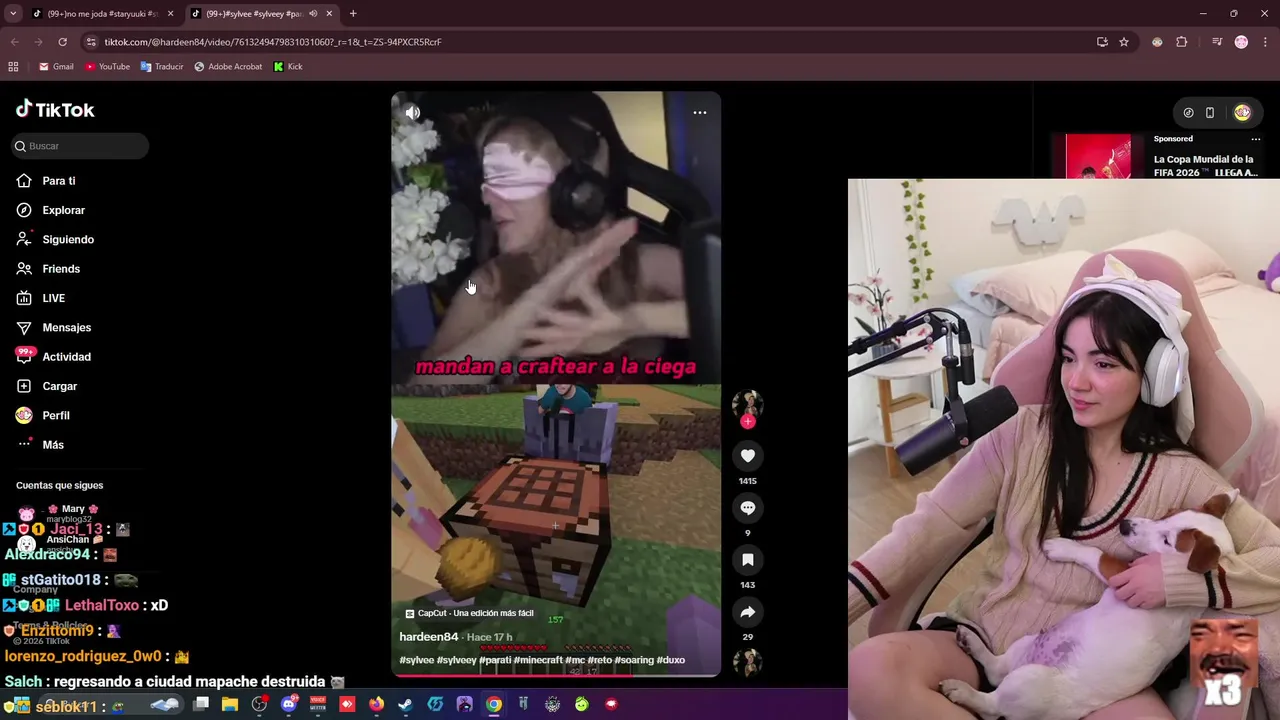Open Actividad notifications
The image size is (1280, 720).
[66, 357]
